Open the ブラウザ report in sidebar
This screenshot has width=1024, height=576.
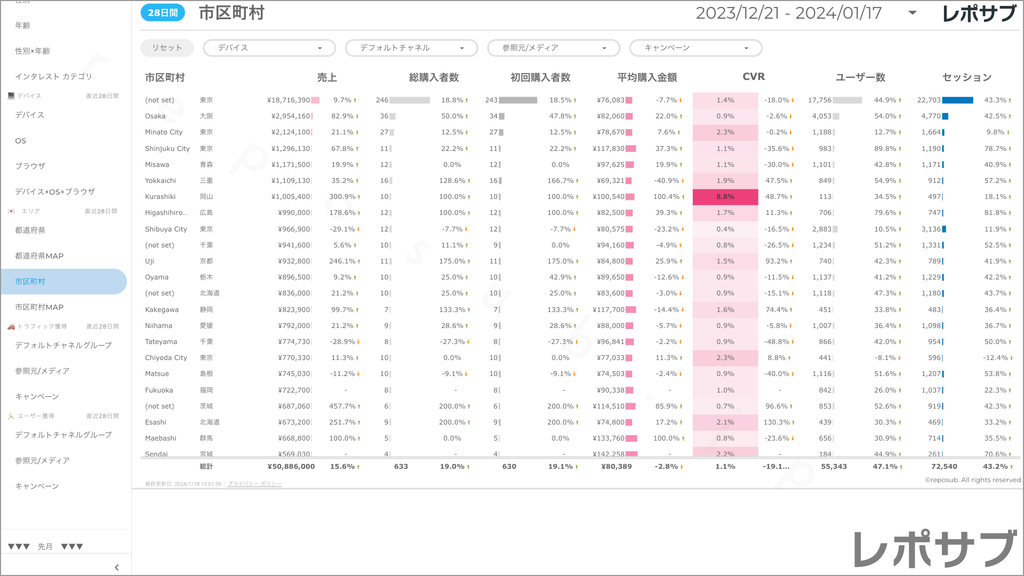pyautogui.click(x=30, y=166)
